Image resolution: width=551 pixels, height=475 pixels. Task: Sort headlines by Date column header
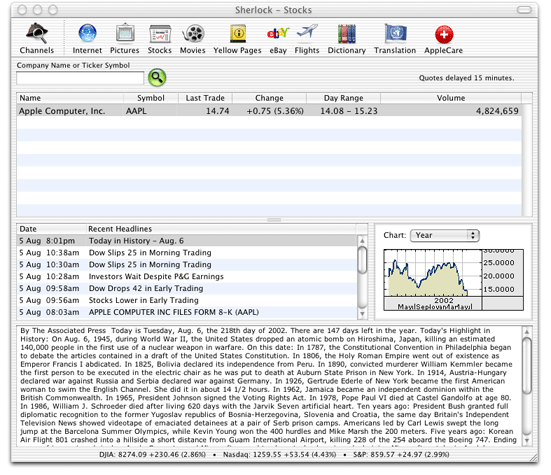point(51,229)
